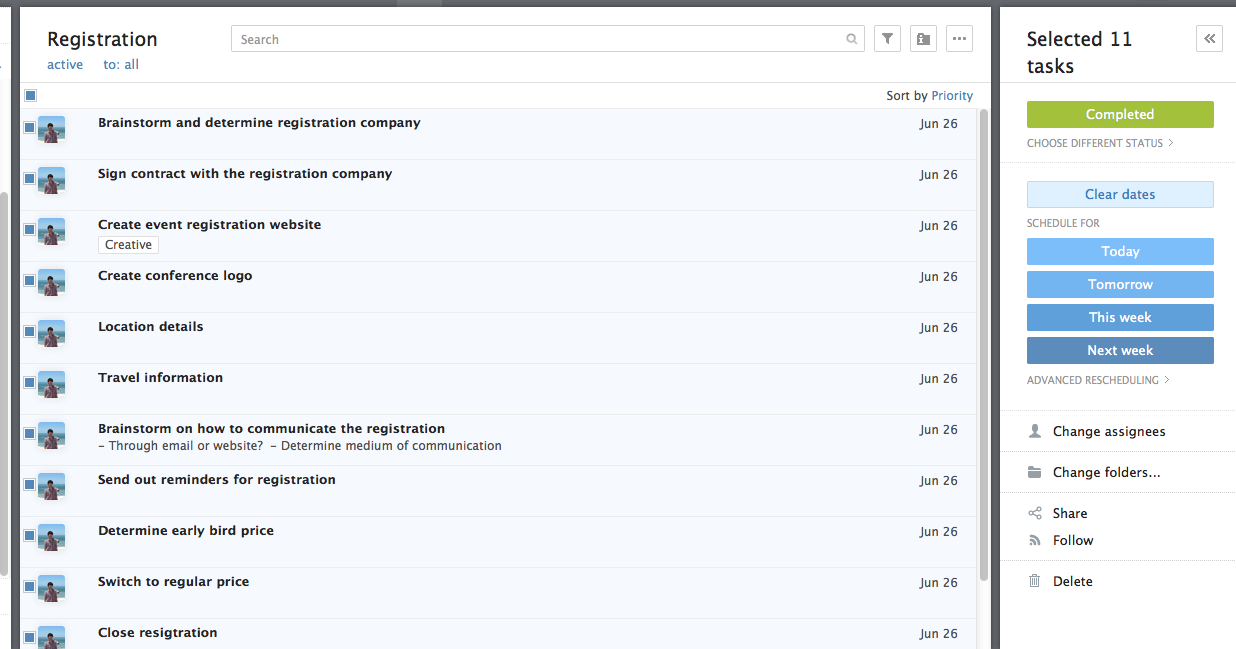This screenshot has width=1236, height=649.
Task: Click the filter funnel icon
Action: coord(887,39)
